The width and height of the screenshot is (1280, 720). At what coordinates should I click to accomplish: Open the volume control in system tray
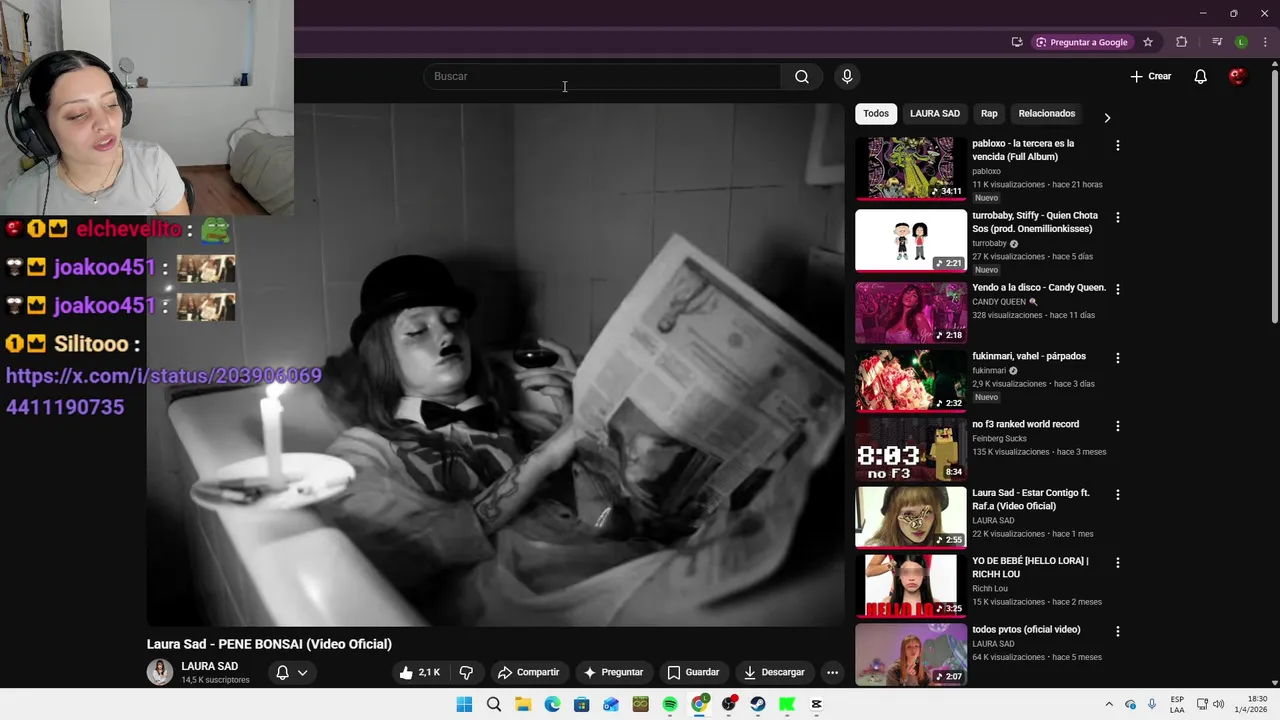pos(1219,704)
